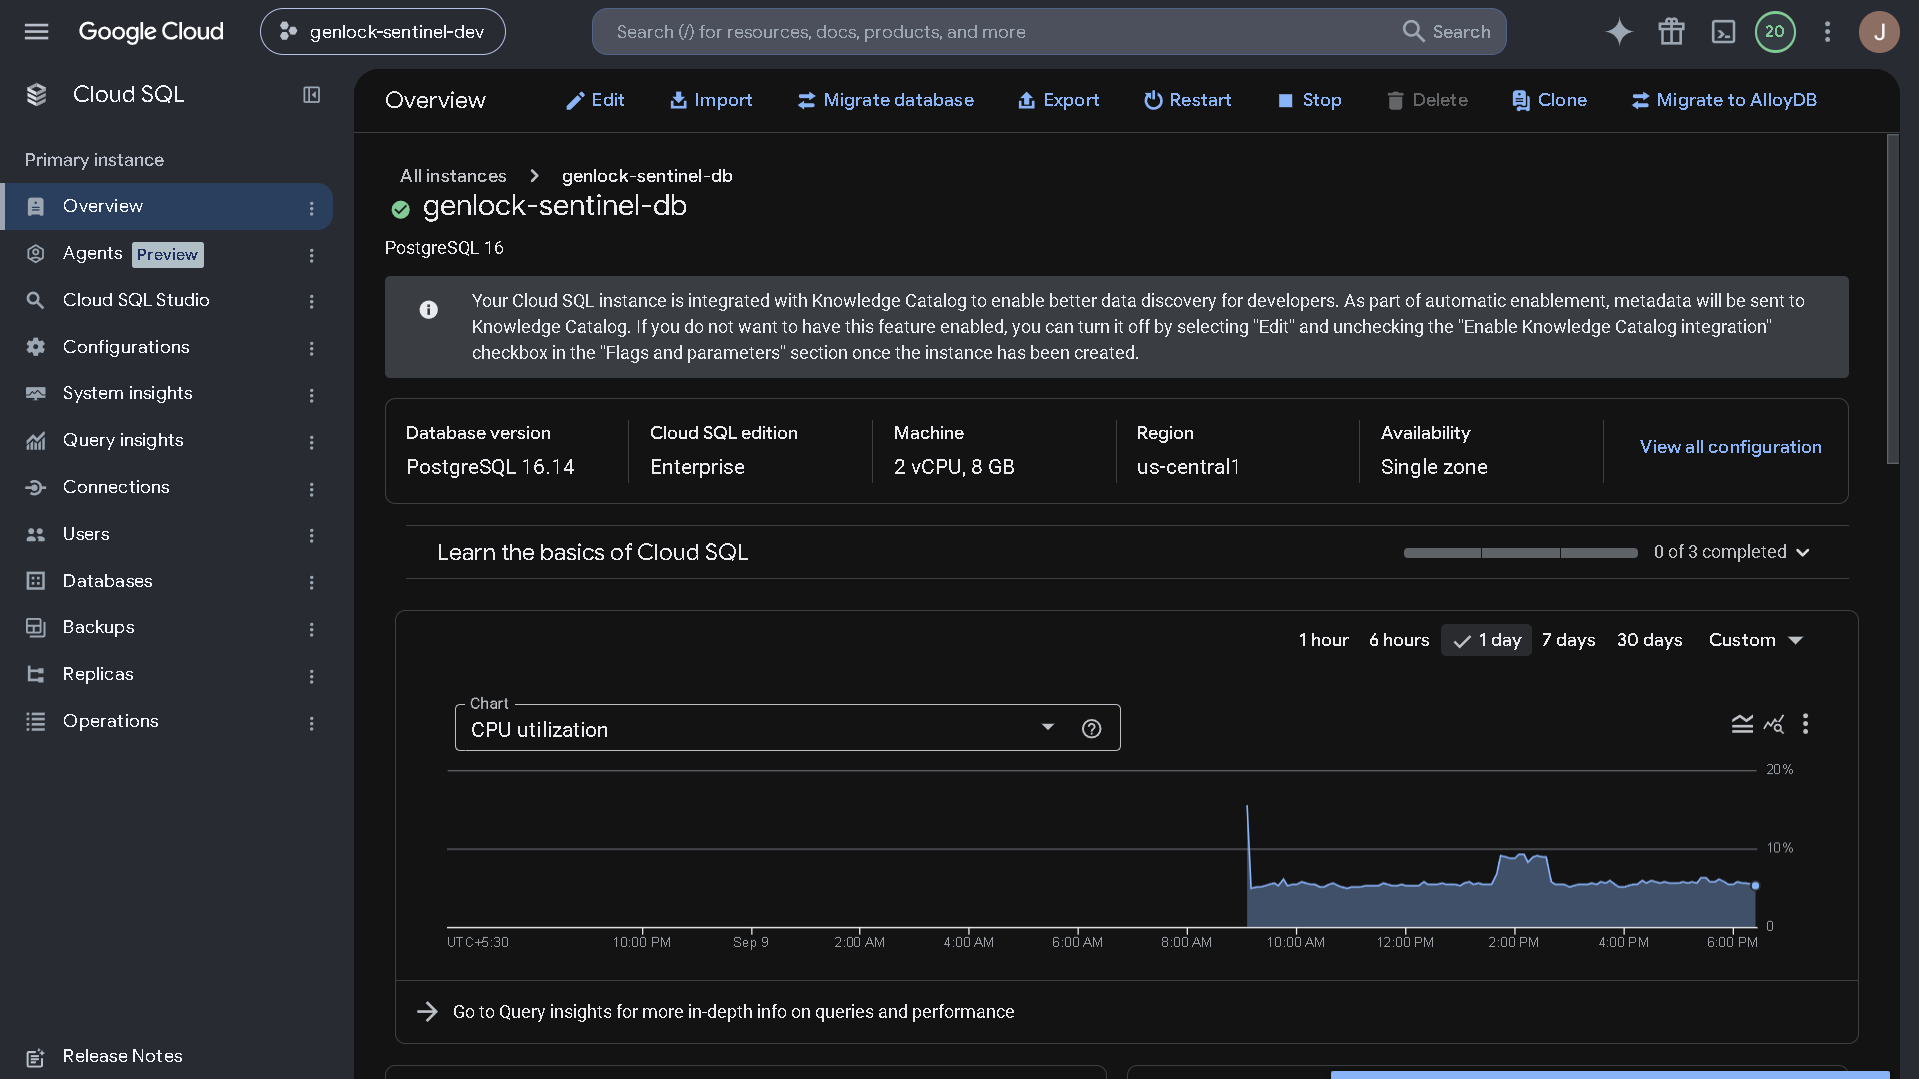Screen dimensions: 1919x1079
Task: Open Release Notes in the sidebar
Action: pyautogui.click(x=122, y=1056)
